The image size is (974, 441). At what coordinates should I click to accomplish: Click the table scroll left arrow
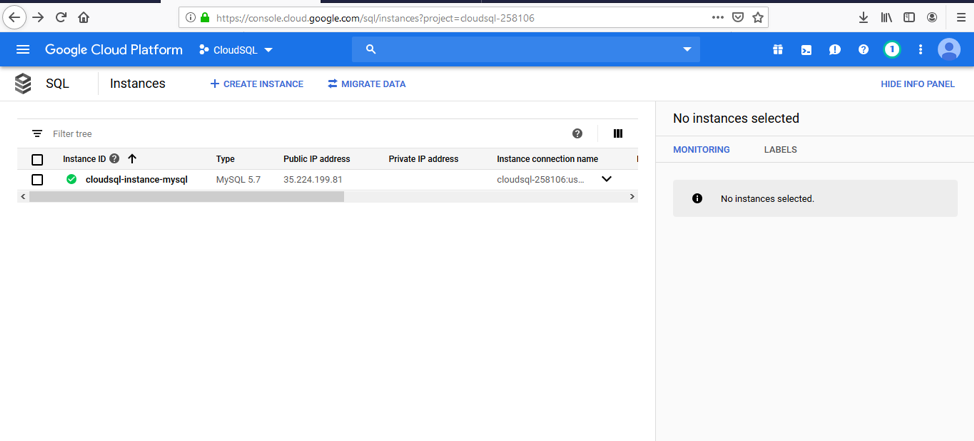[23, 196]
